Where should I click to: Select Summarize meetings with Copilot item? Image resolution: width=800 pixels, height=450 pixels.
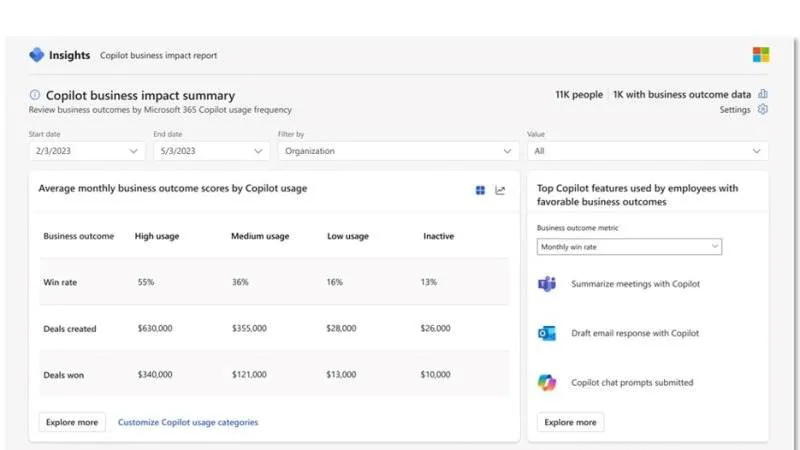click(635, 284)
